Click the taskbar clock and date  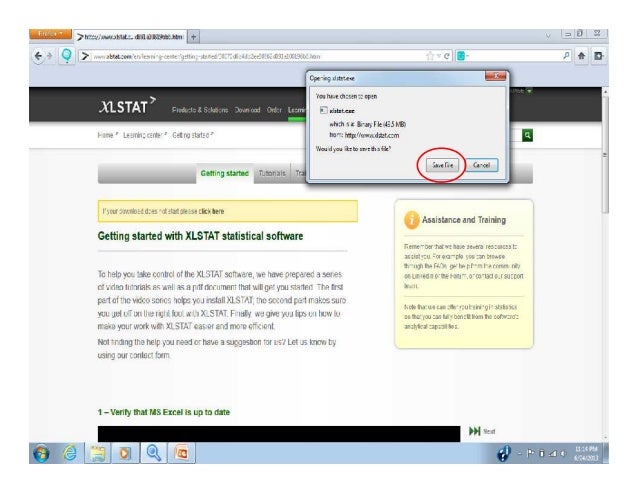point(586,453)
